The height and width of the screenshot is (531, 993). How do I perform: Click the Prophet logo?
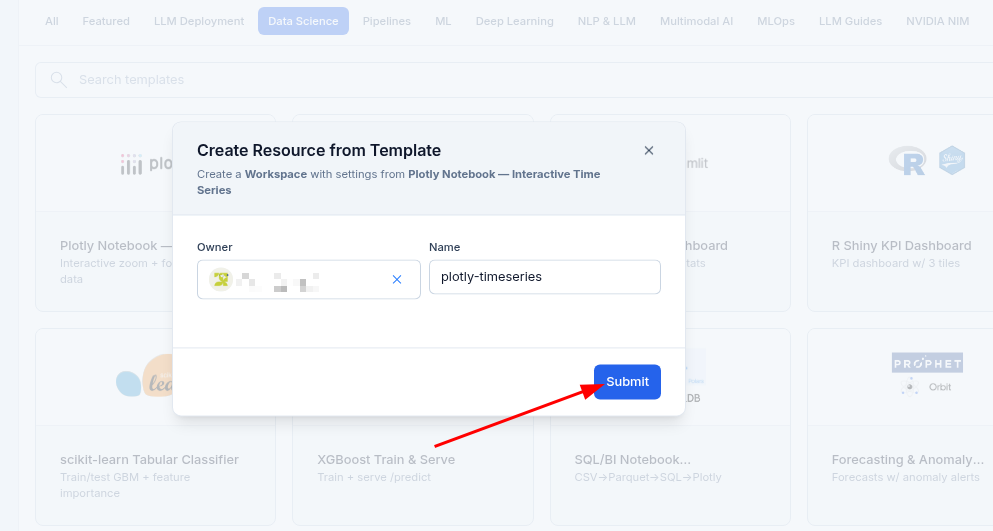pyautogui.click(x=927, y=363)
